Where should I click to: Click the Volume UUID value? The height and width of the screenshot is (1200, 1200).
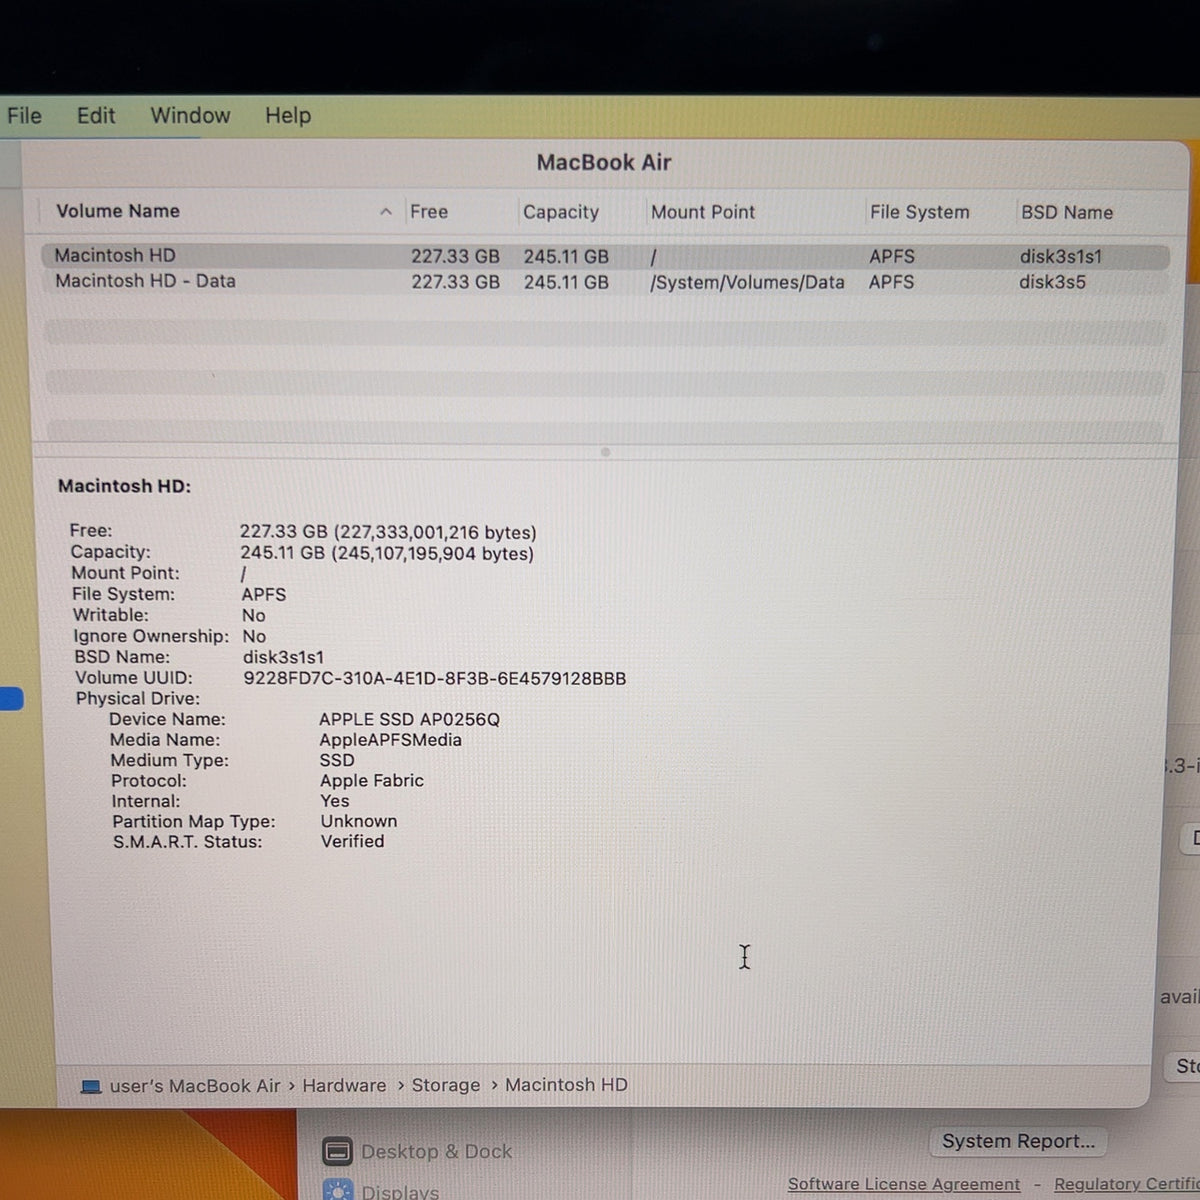tap(435, 678)
